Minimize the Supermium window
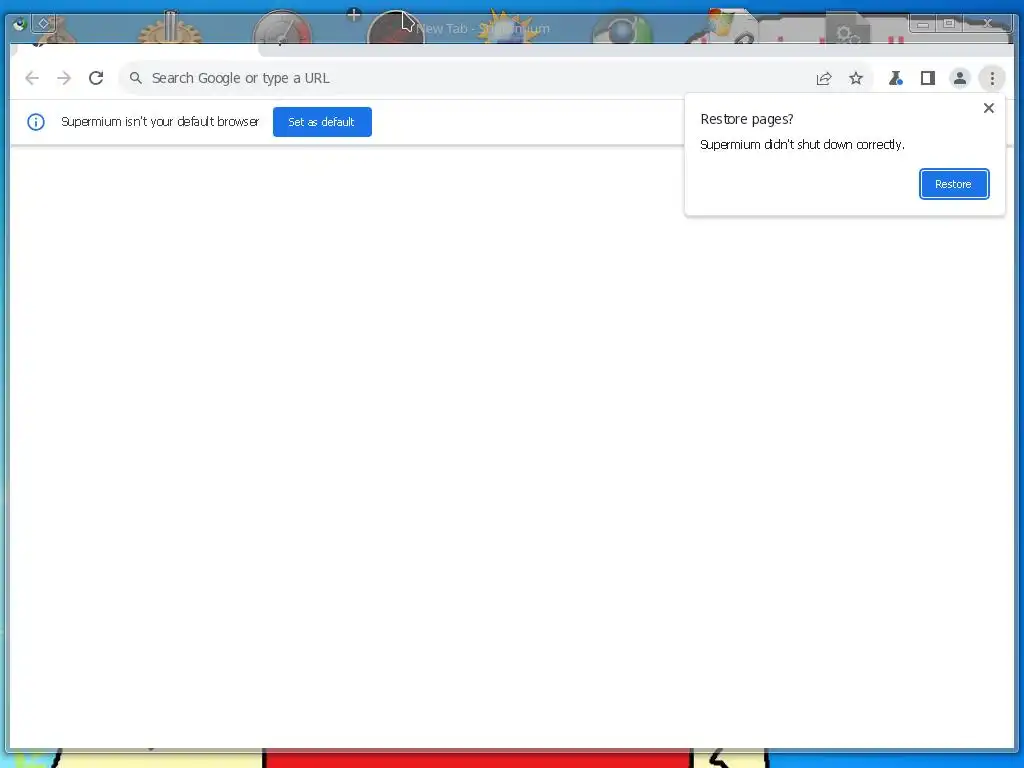Image resolution: width=1024 pixels, height=768 pixels. tap(923, 24)
